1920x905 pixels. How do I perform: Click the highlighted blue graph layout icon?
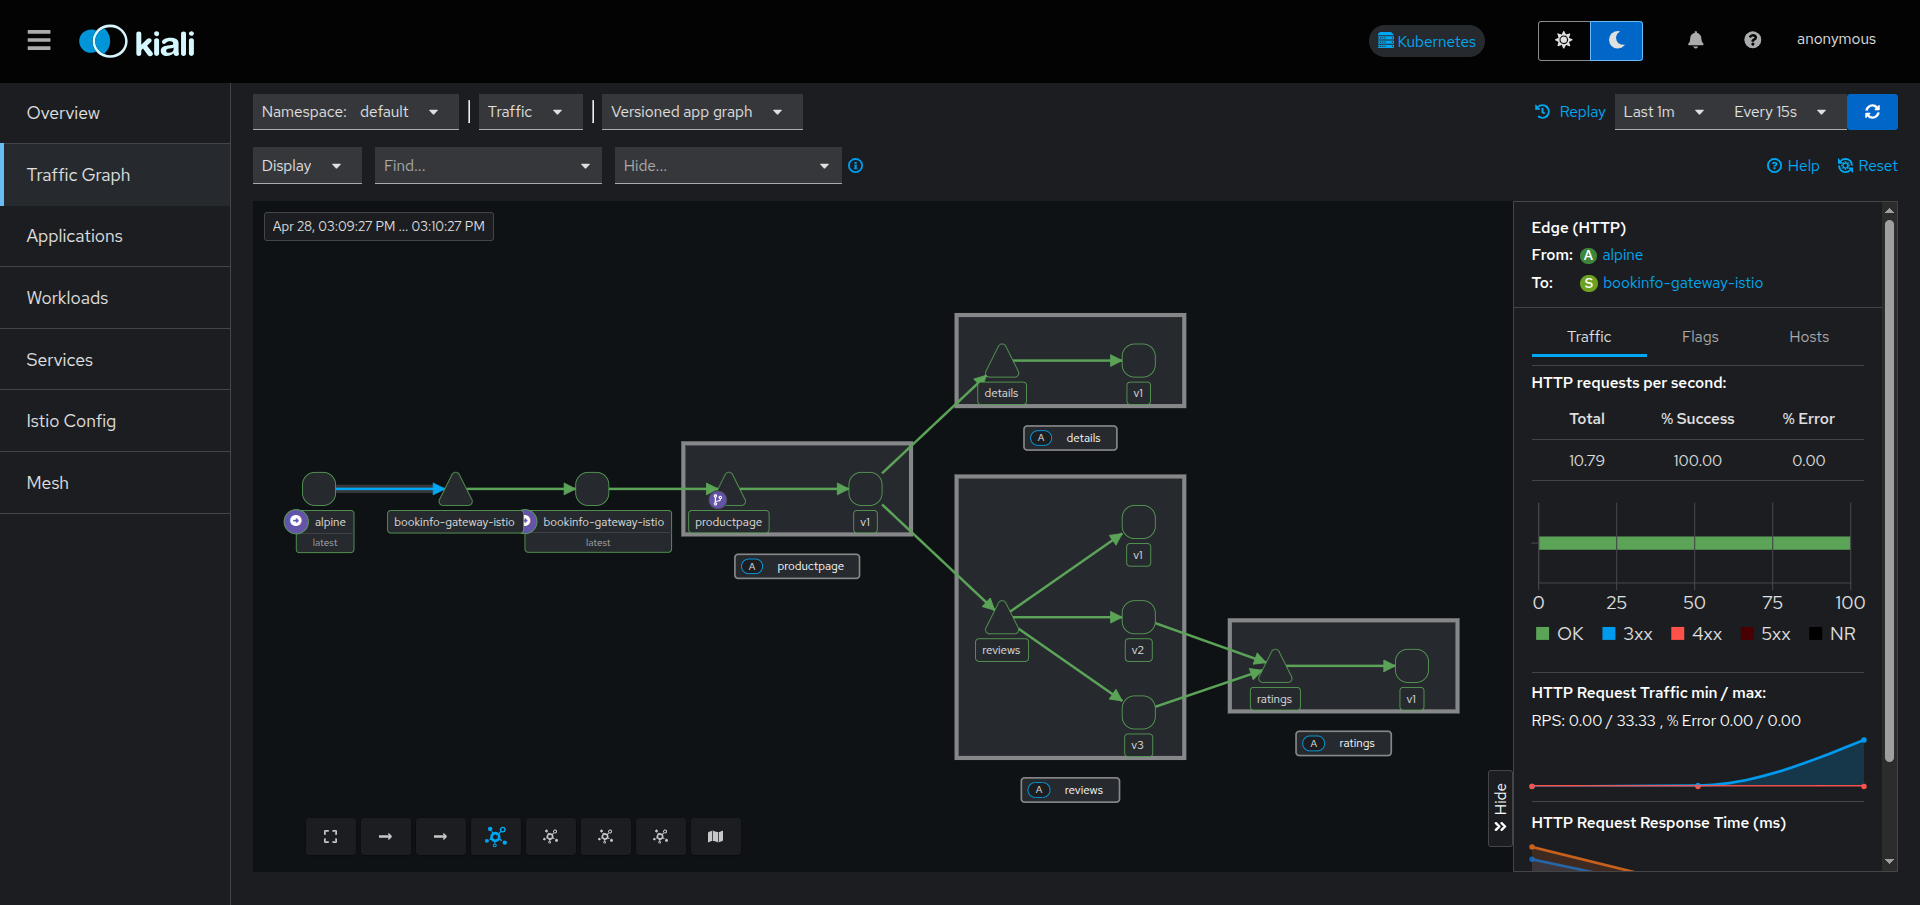(496, 836)
